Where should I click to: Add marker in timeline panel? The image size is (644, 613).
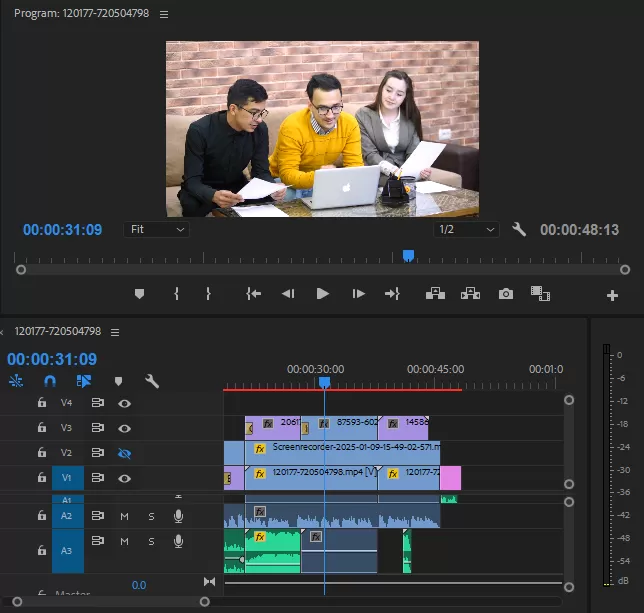(x=118, y=381)
